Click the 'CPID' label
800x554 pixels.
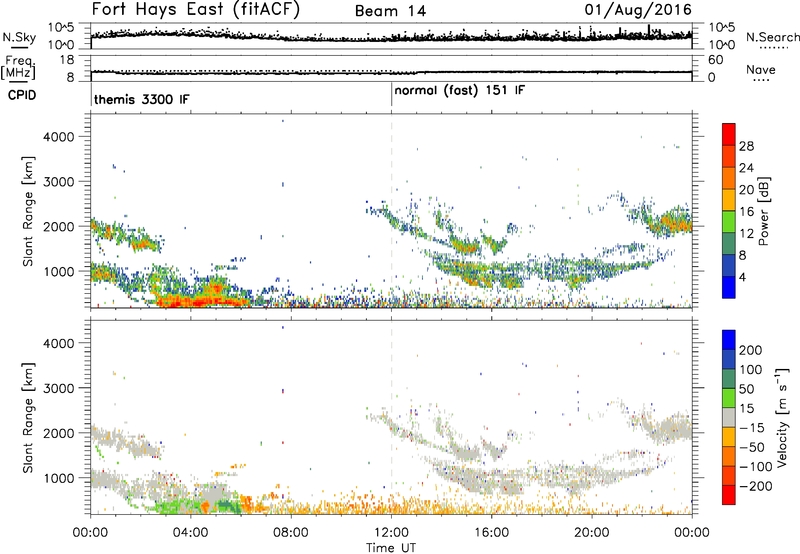click(22, 95)
